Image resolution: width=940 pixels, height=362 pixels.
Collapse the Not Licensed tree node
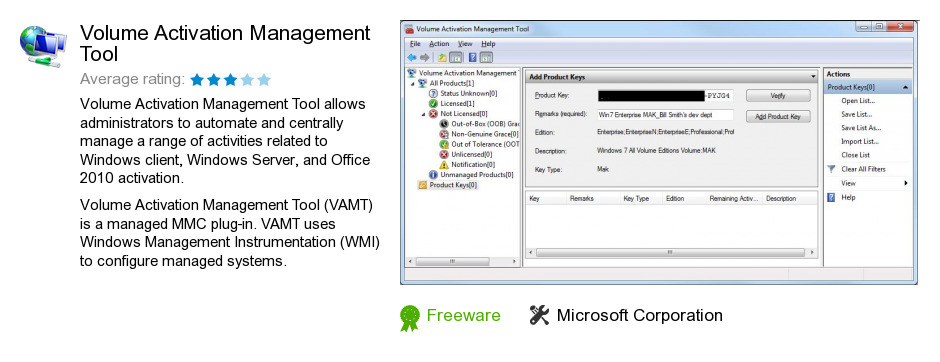tap(423, 114)
